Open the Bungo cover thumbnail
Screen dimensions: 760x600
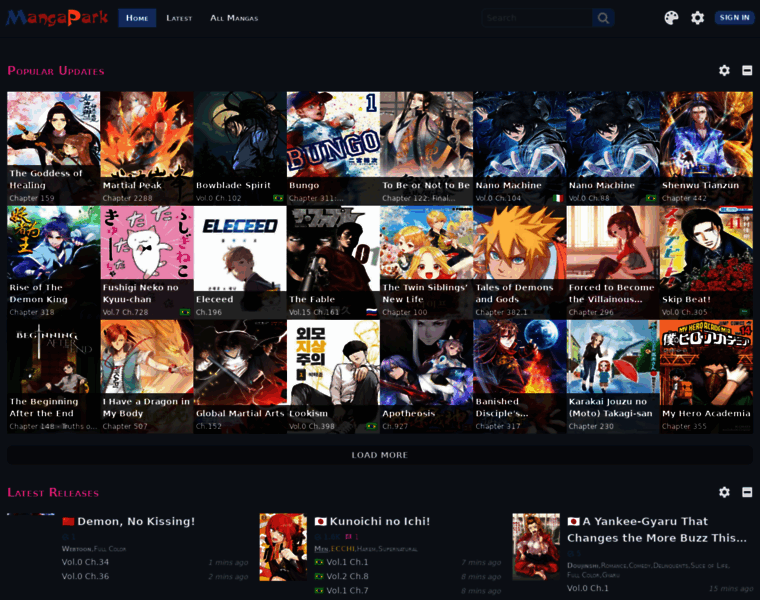click(x=333, y=147)
